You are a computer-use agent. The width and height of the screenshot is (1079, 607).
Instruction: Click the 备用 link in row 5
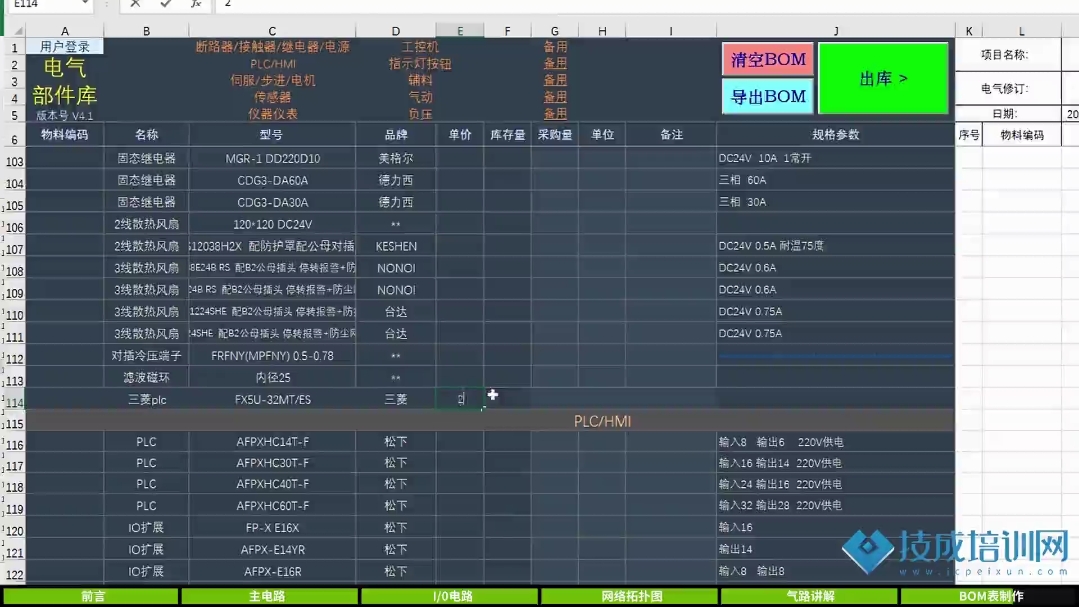click(555, 114)
